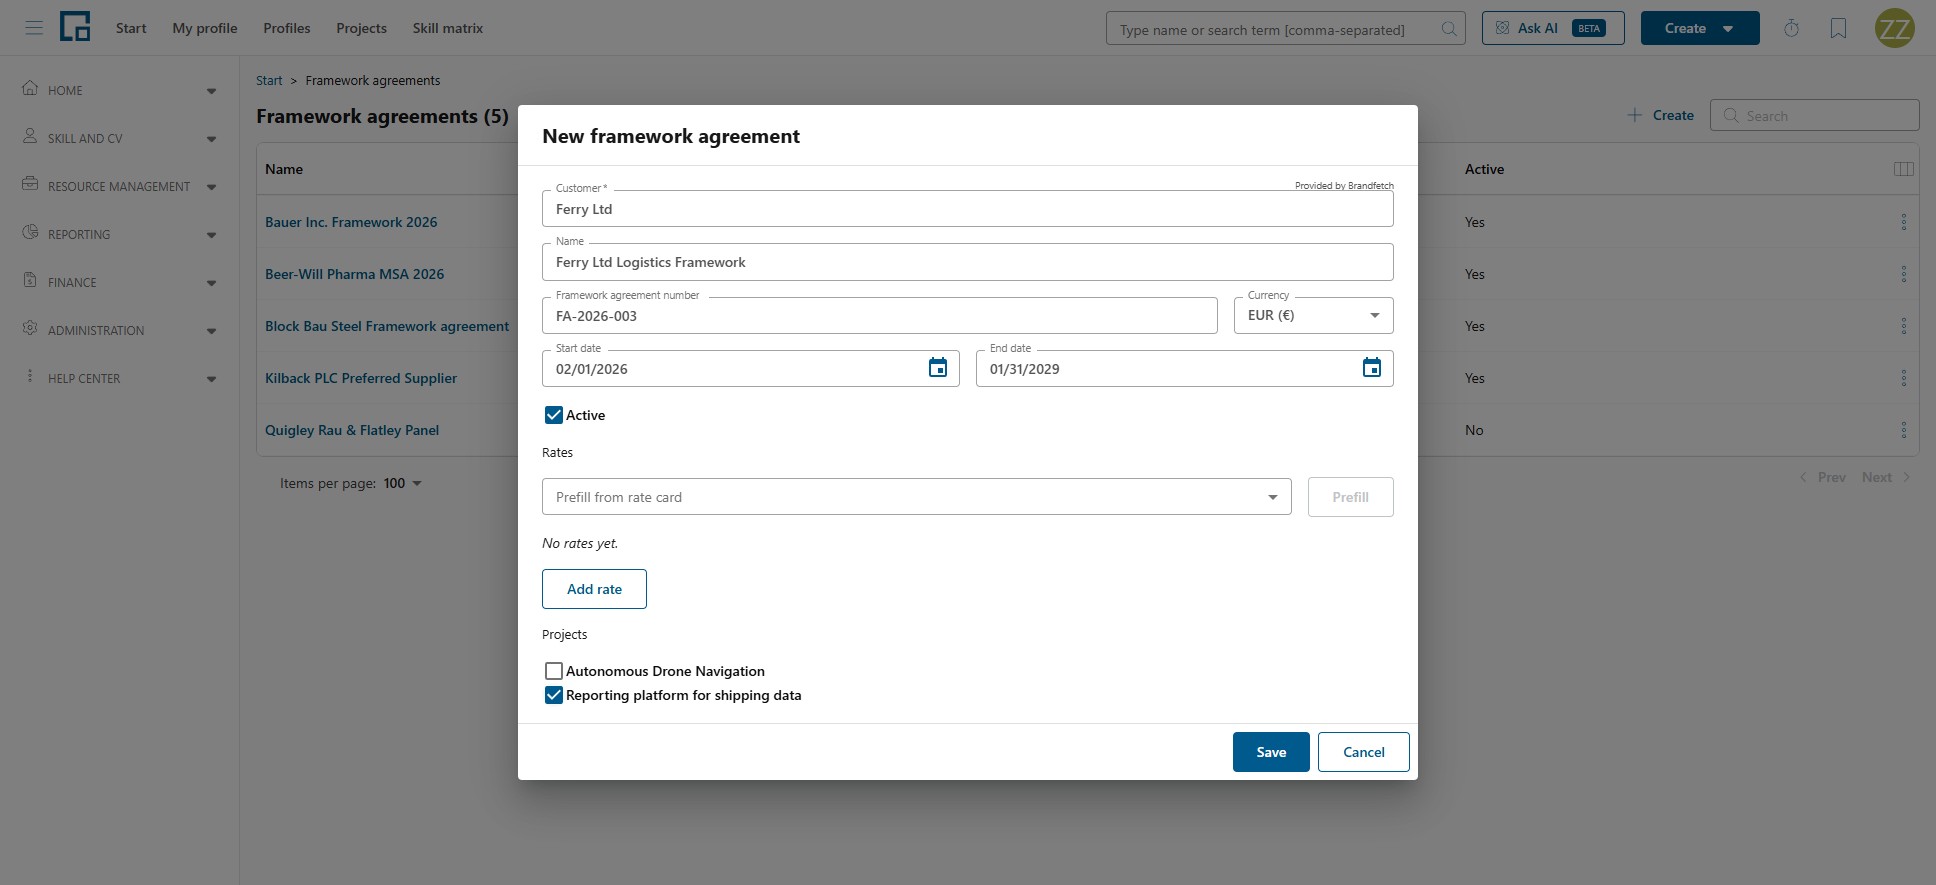The width and height of the screenshot is (1936, 885).
Task: Uncheck the Active checkbox
Action: point(553,415)
